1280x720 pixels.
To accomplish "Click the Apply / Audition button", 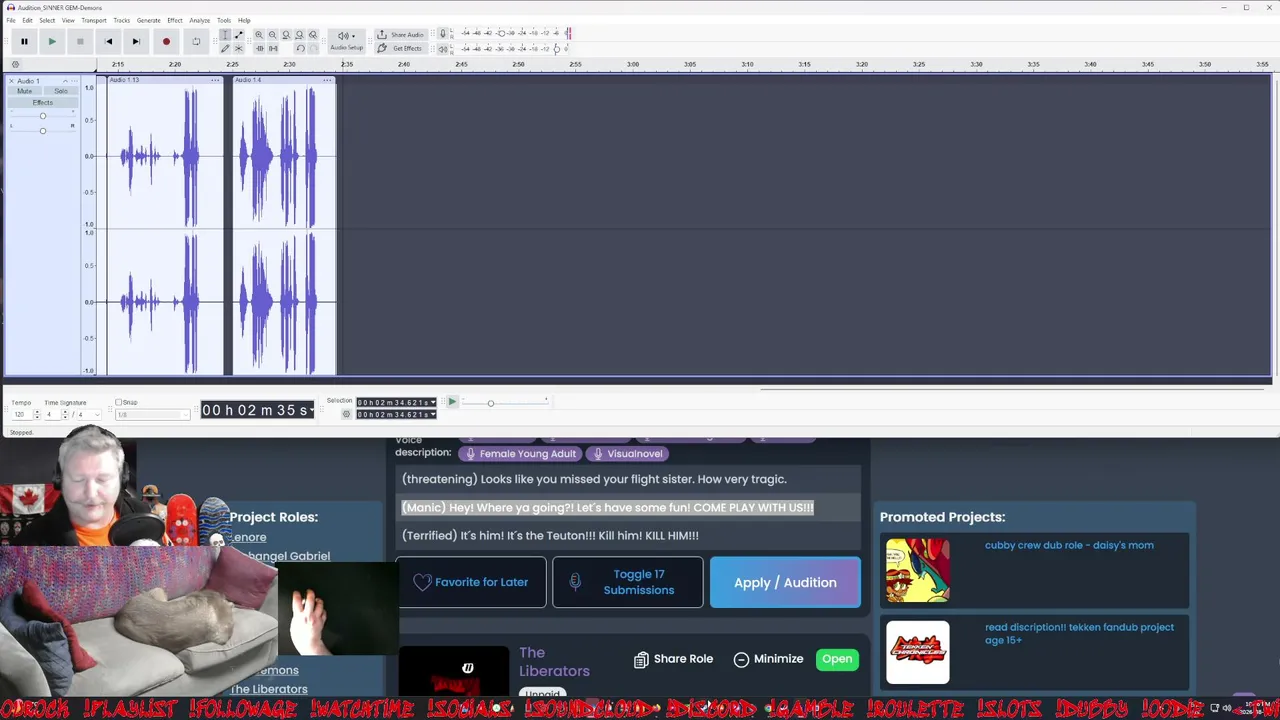I will [785, 582].
